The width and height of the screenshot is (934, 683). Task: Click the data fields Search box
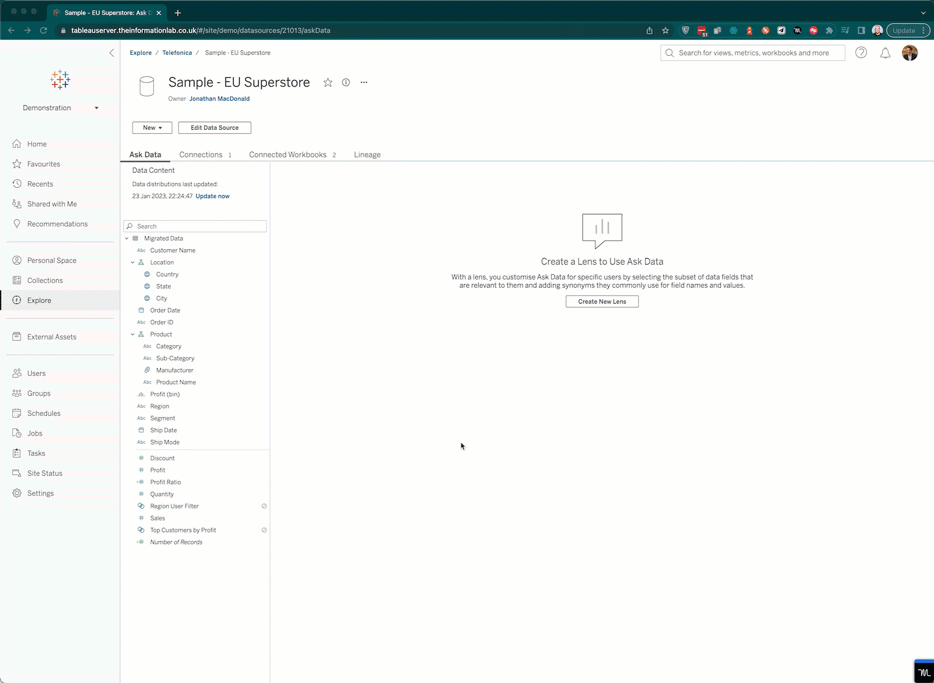point(195,226)
